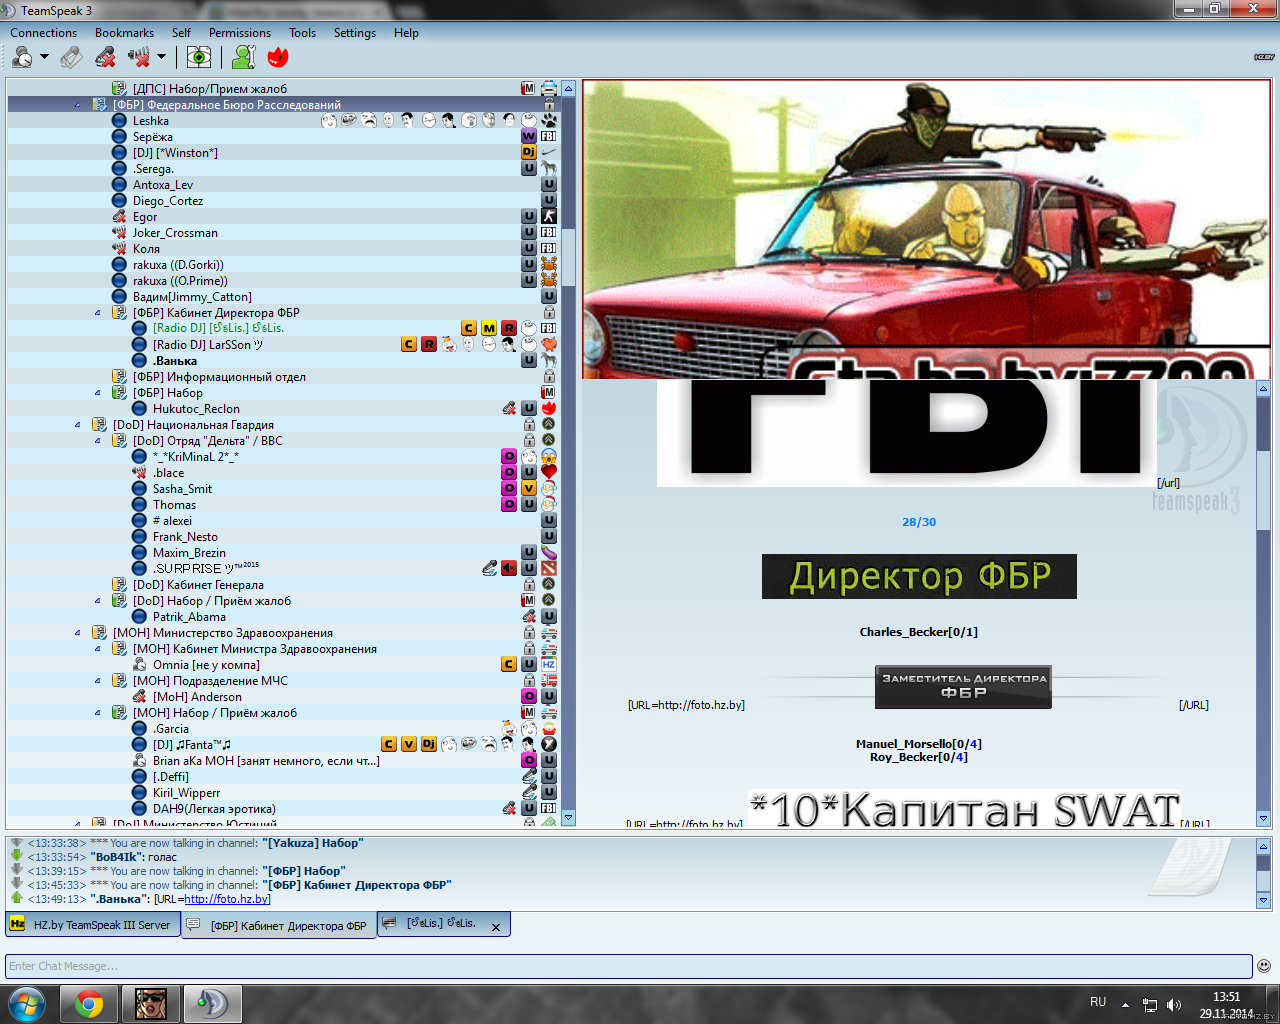Click the description panel scroll down arrow
This screenshot has height=1024, width=1280.
pyautogui.click(x=1263, y=819)
